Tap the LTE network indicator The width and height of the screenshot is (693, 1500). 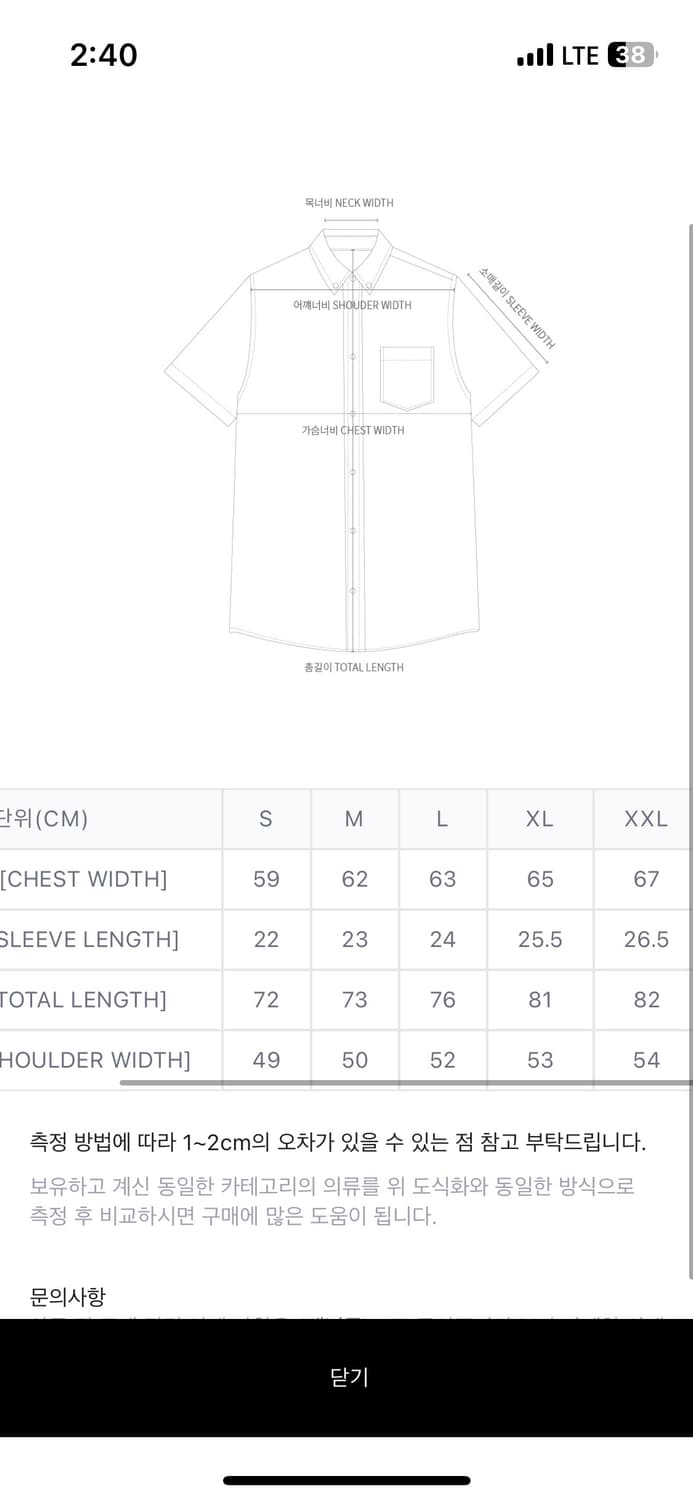[580, 55]
